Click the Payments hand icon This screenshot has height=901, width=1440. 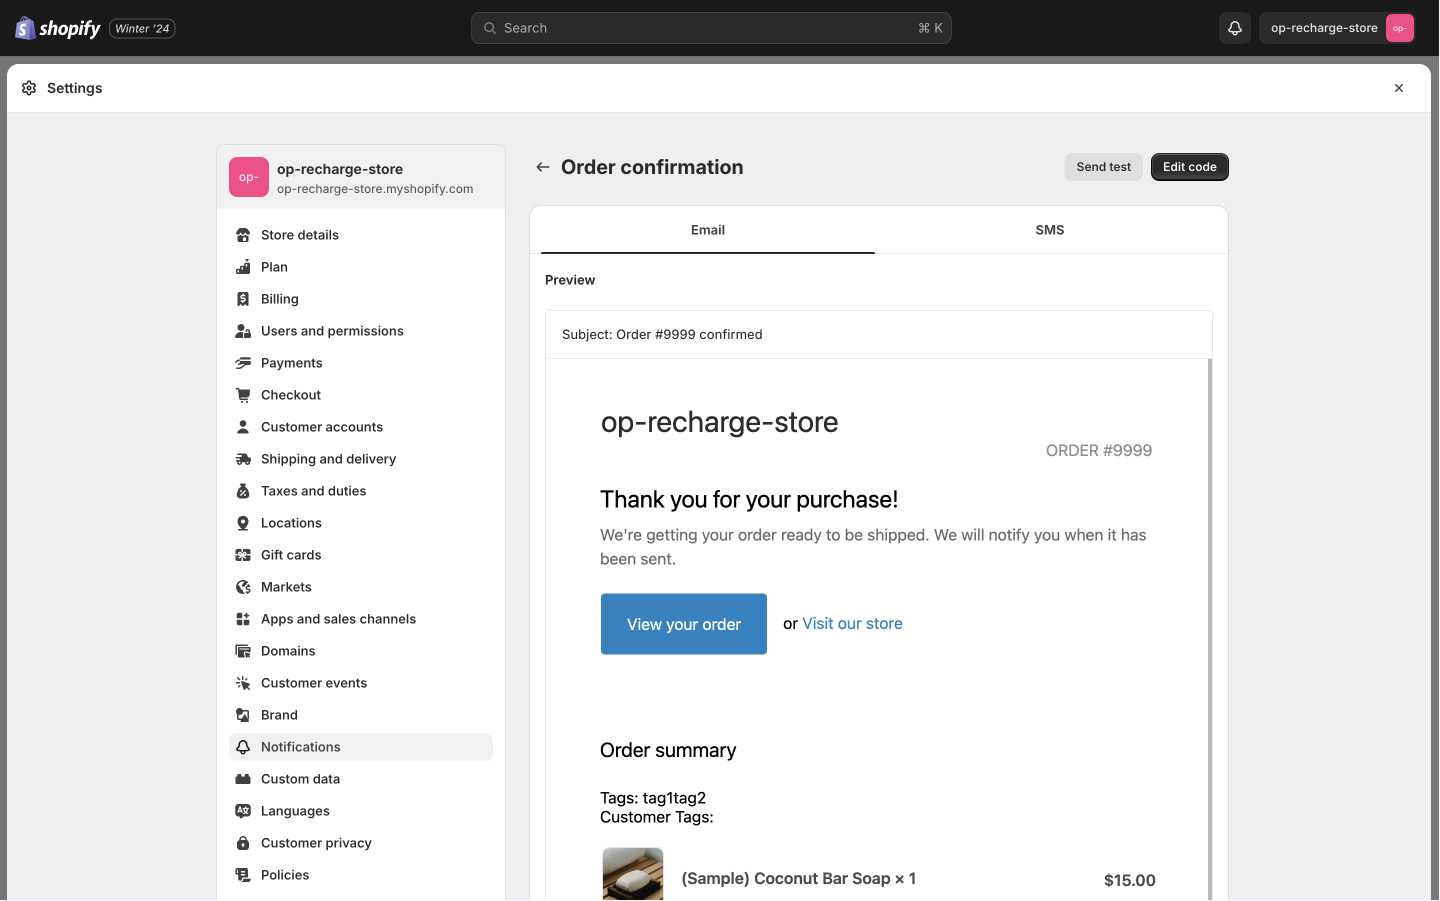point(243,363)
